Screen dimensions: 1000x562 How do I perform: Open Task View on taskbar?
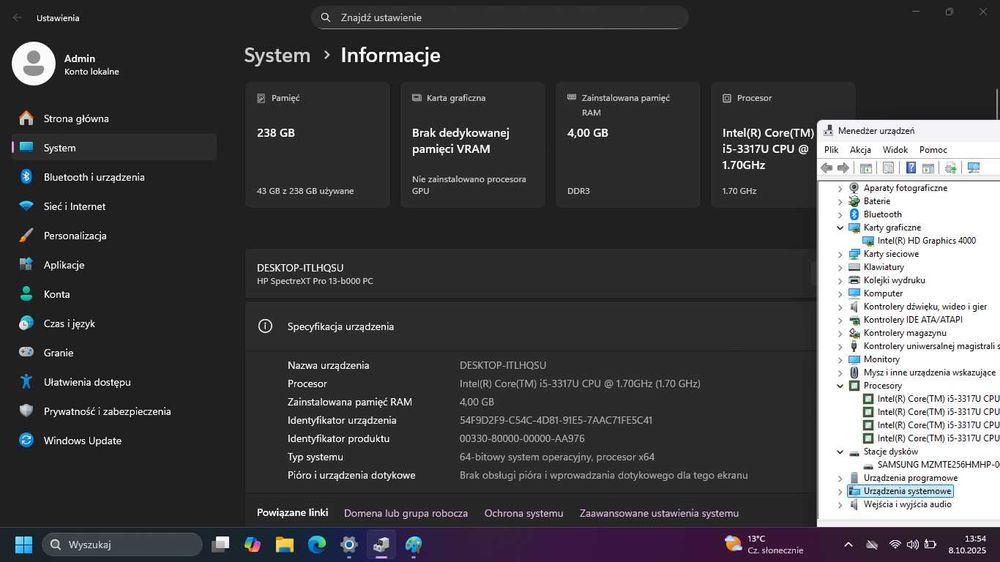tap(221, 545)
